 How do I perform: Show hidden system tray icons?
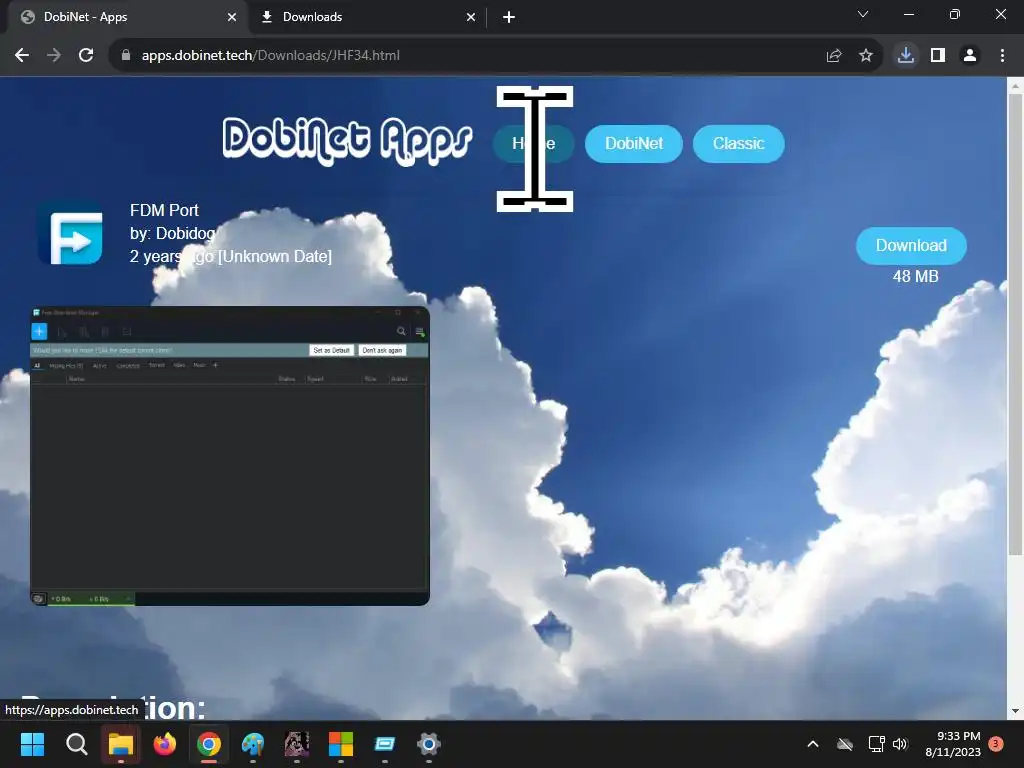click(813, 744)
